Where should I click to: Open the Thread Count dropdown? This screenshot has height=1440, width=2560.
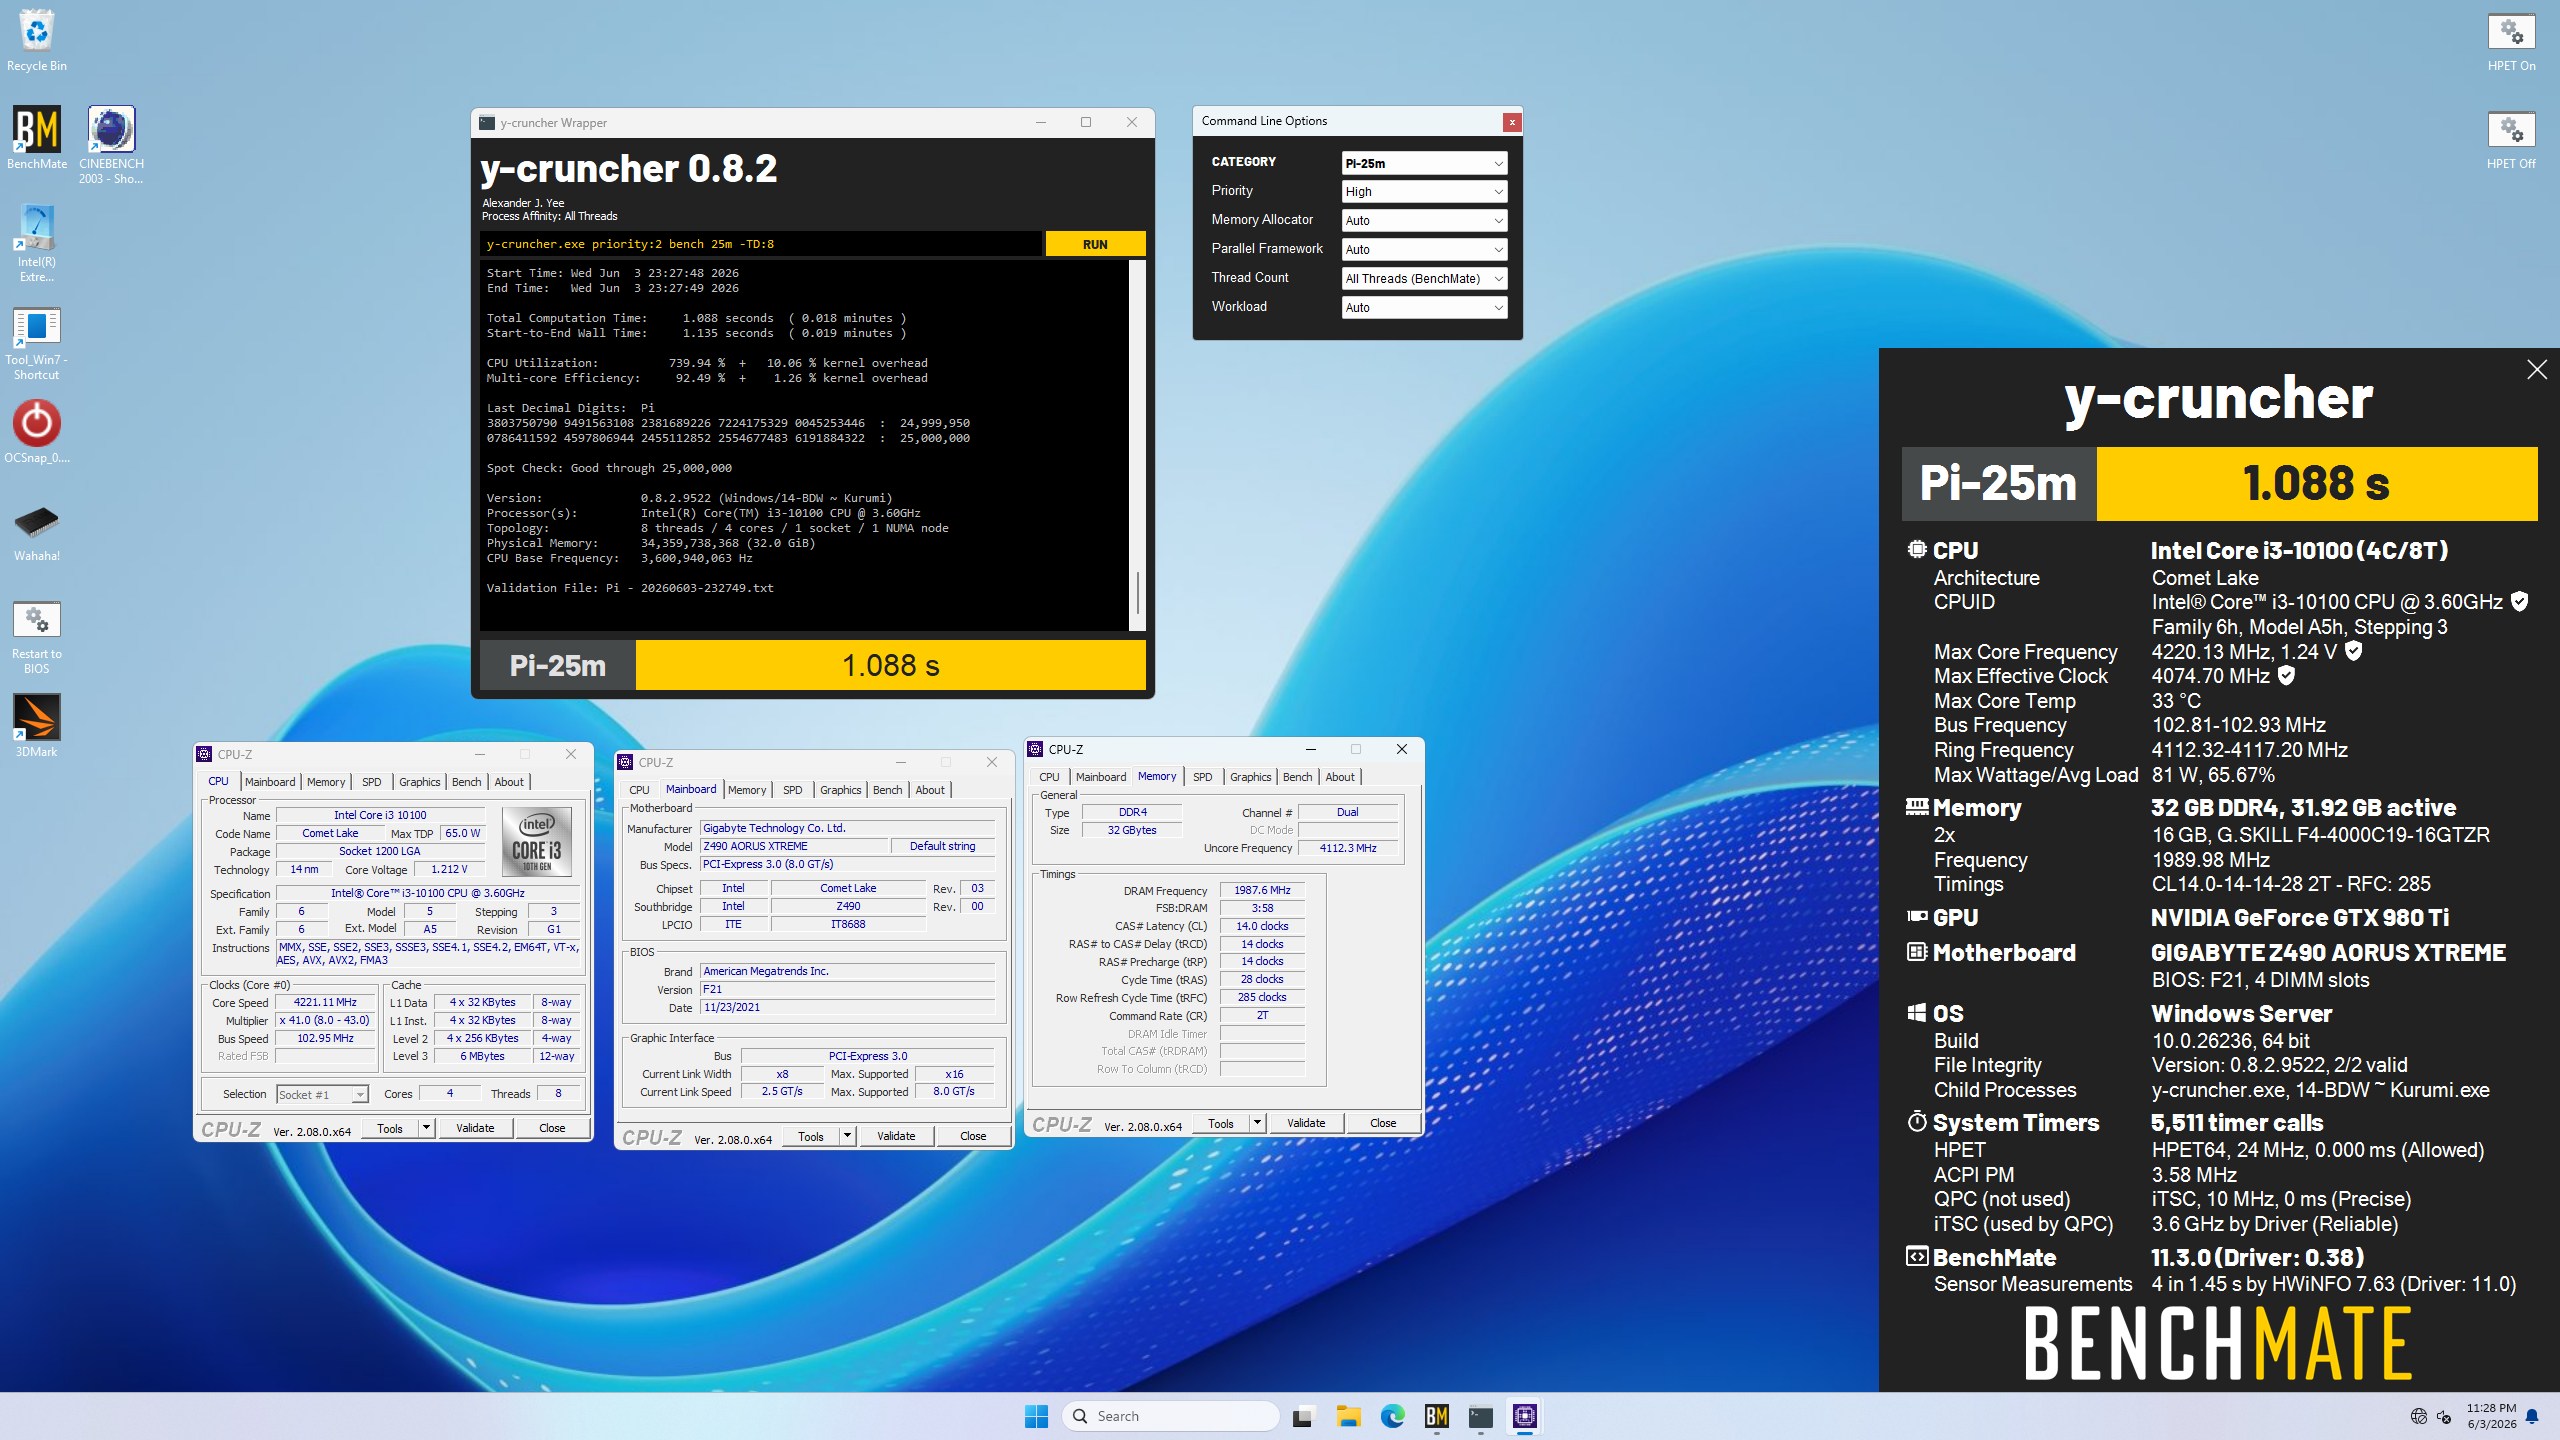click(x=1424, y=279)
